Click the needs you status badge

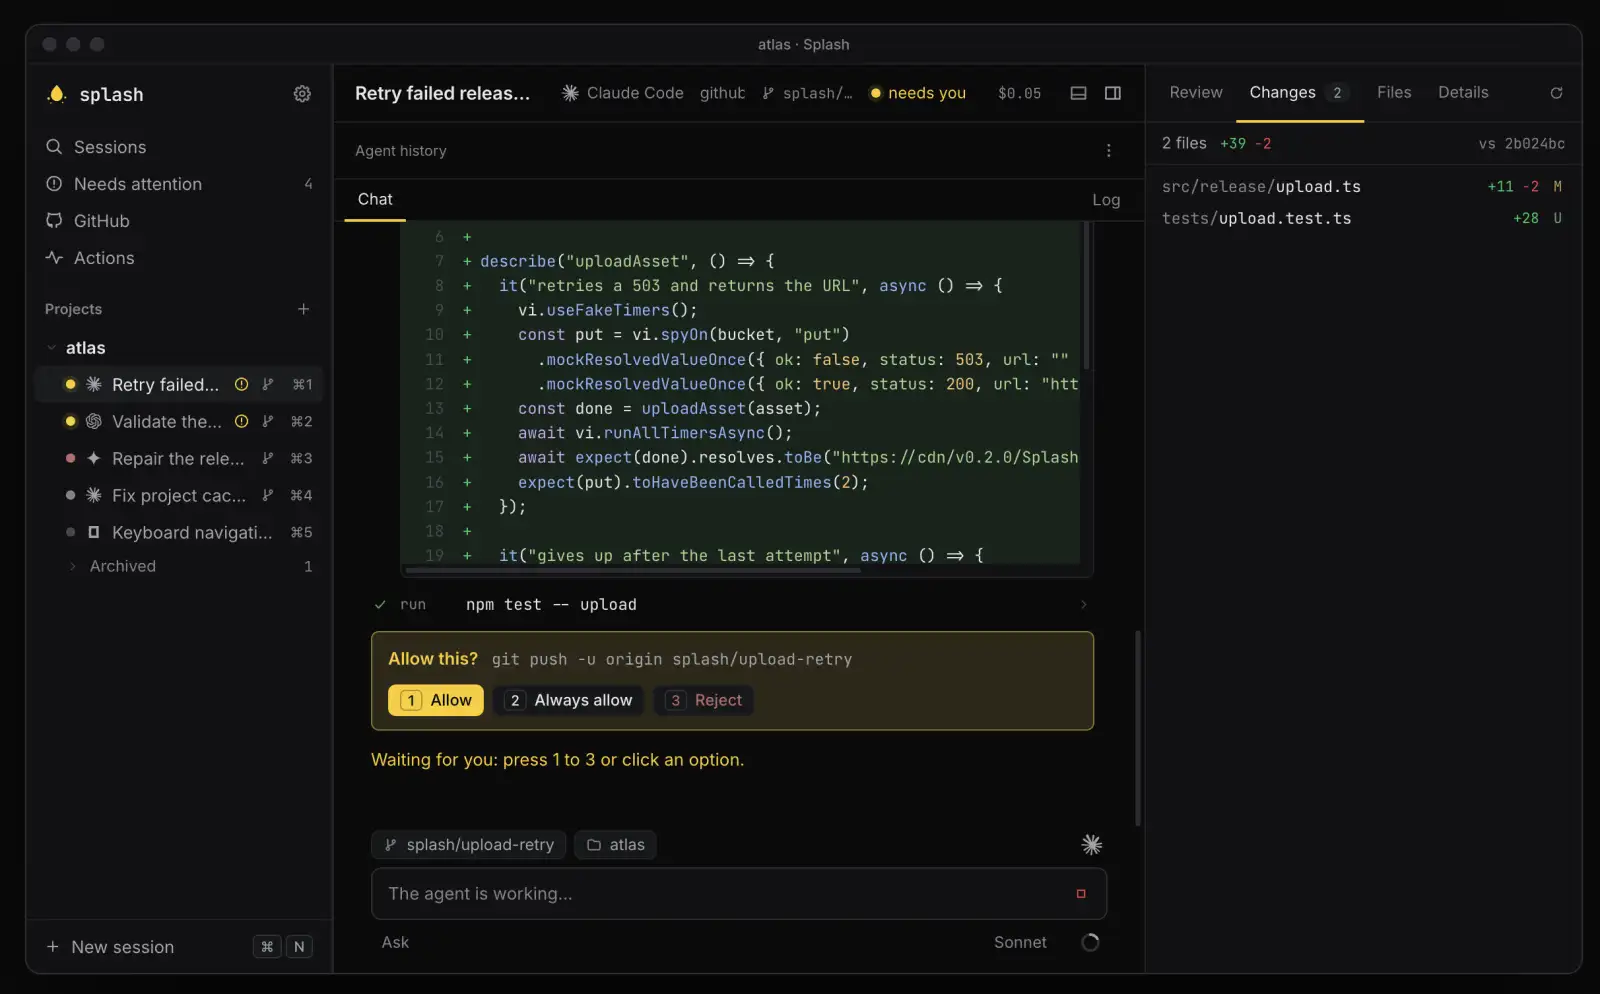click(x=918, y=93)
